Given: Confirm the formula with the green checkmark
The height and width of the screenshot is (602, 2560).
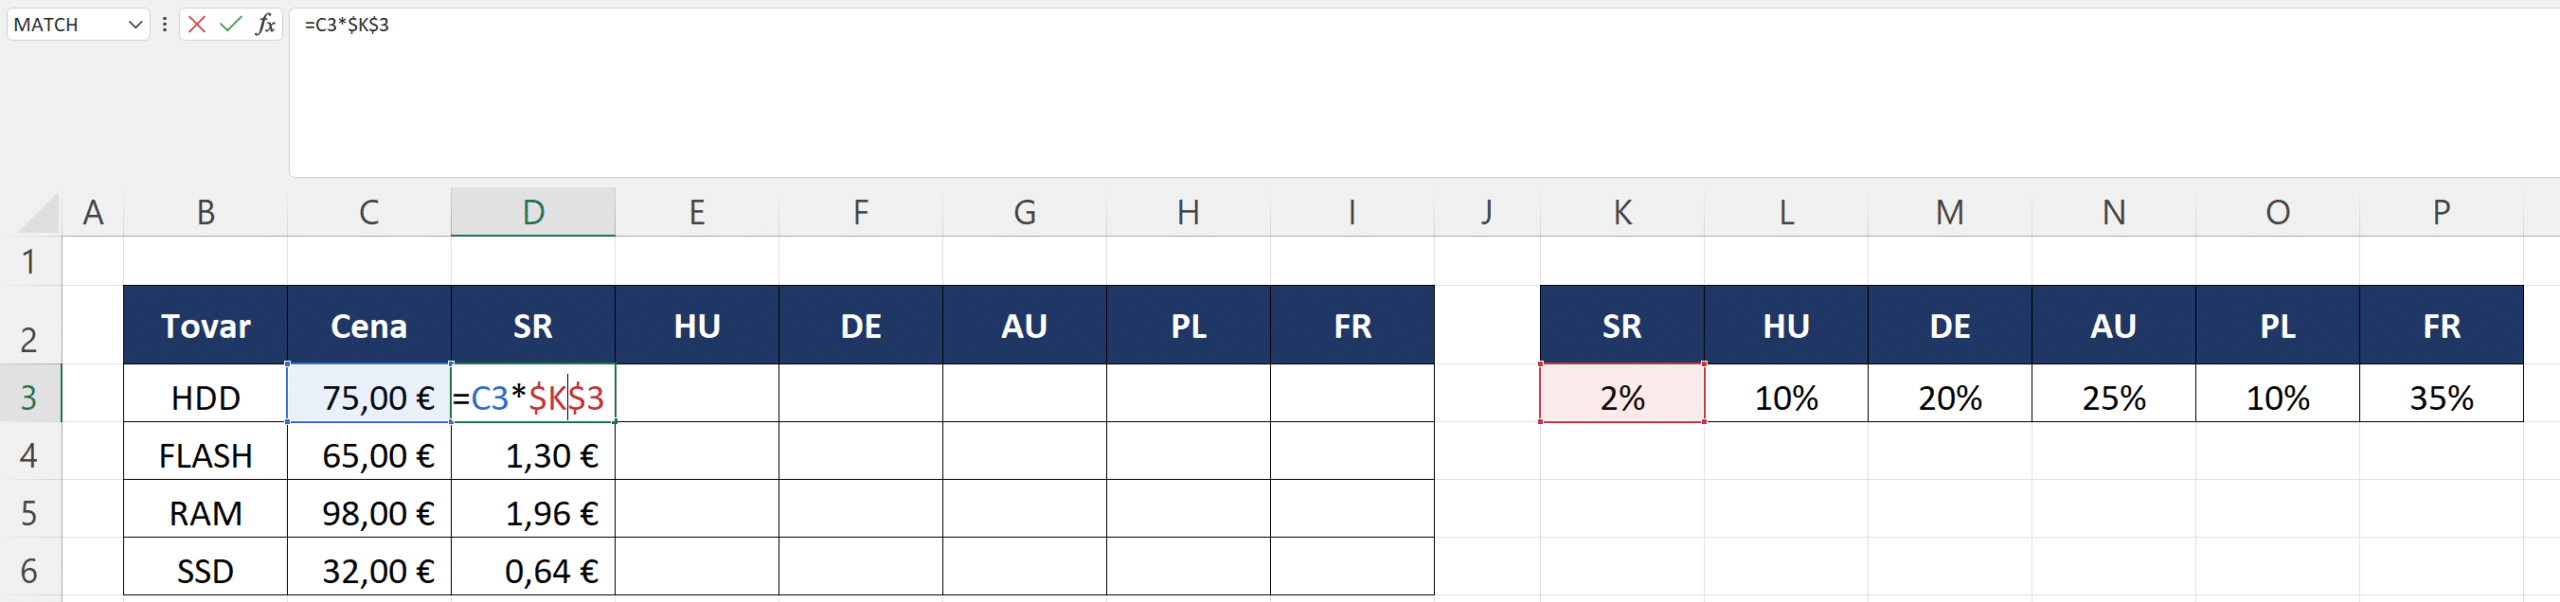Looking at the screenshot, I should pyautogui.click(x=231, y=24).
